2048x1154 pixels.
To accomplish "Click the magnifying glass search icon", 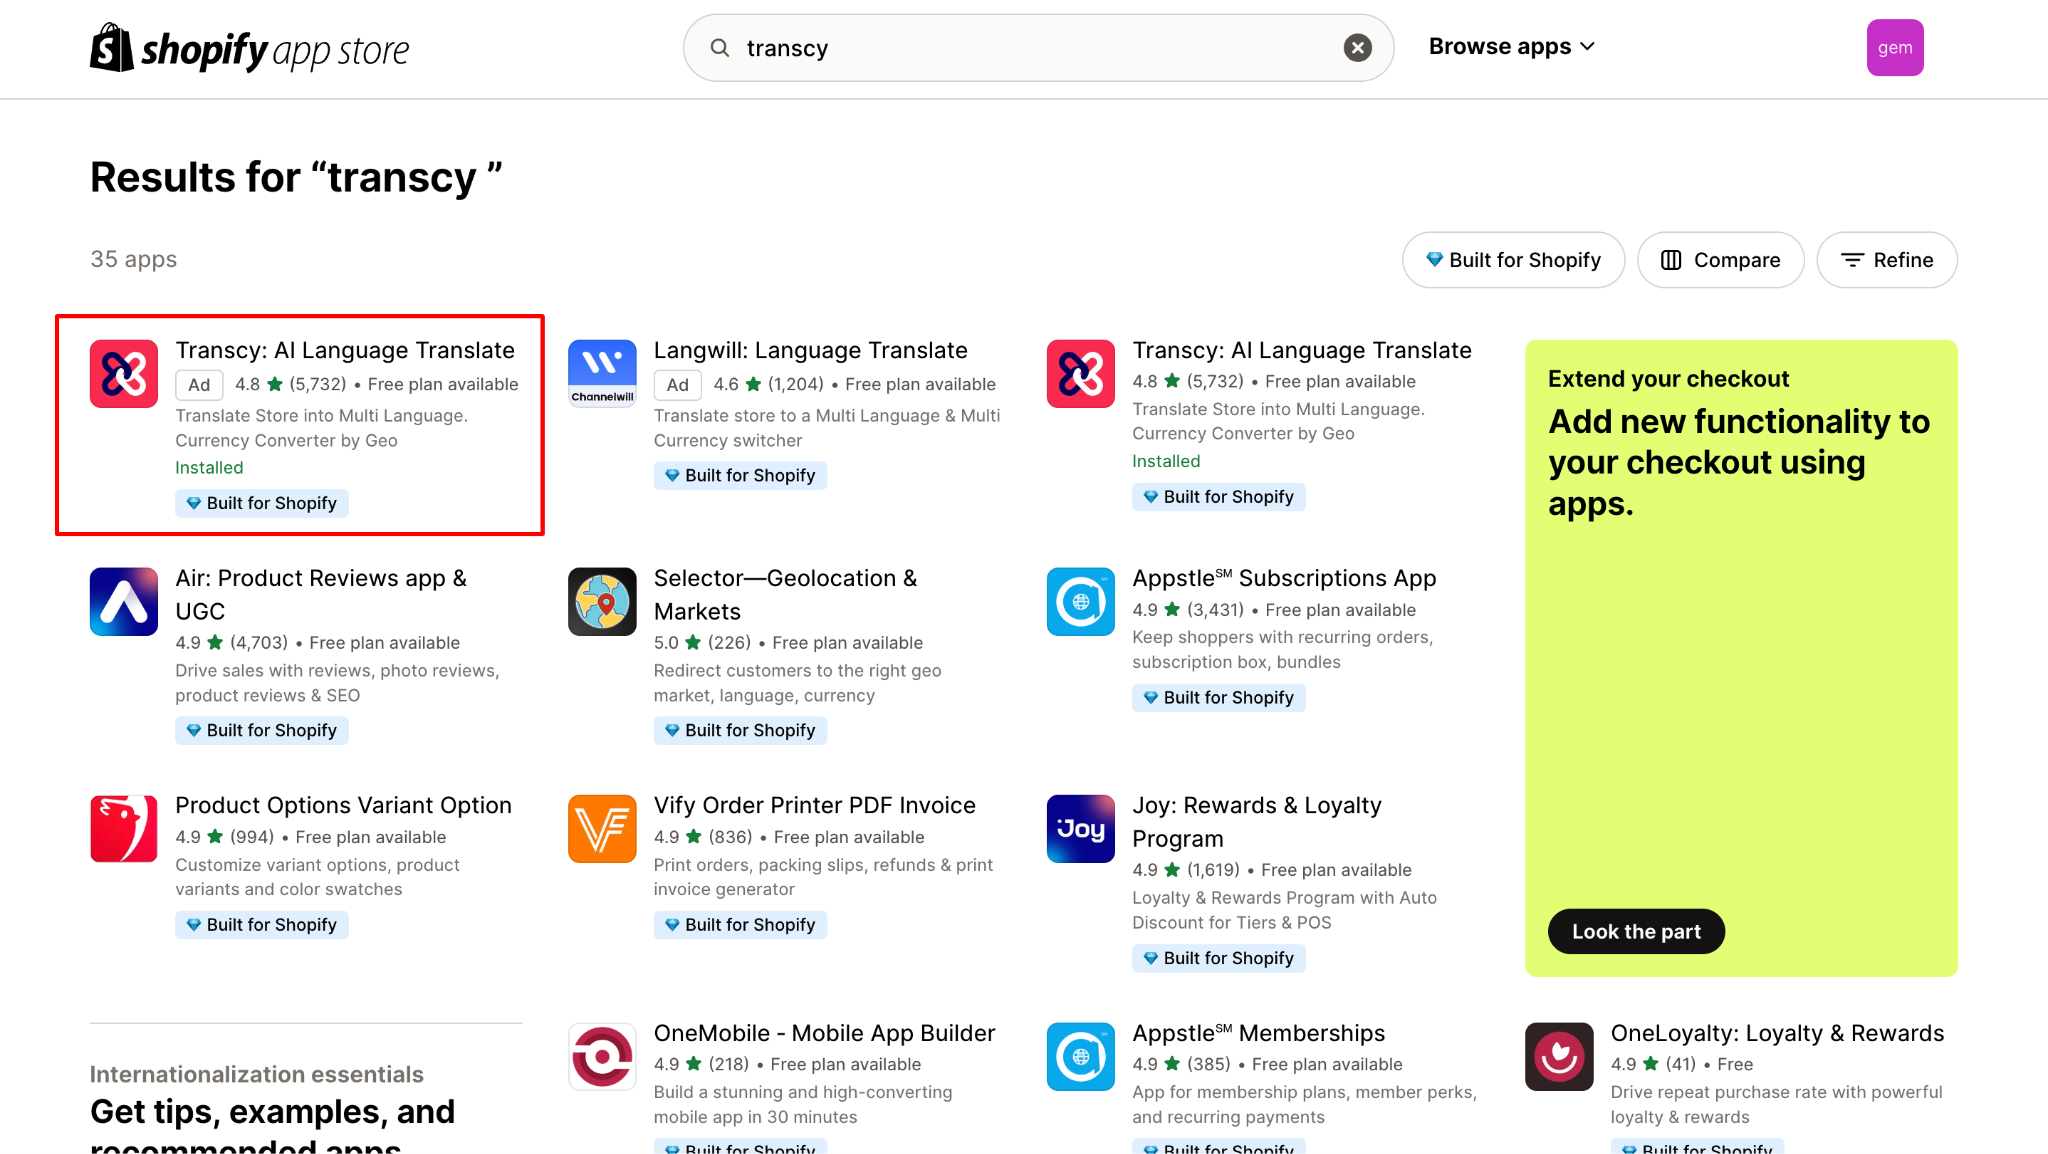I will click(719, 48).
